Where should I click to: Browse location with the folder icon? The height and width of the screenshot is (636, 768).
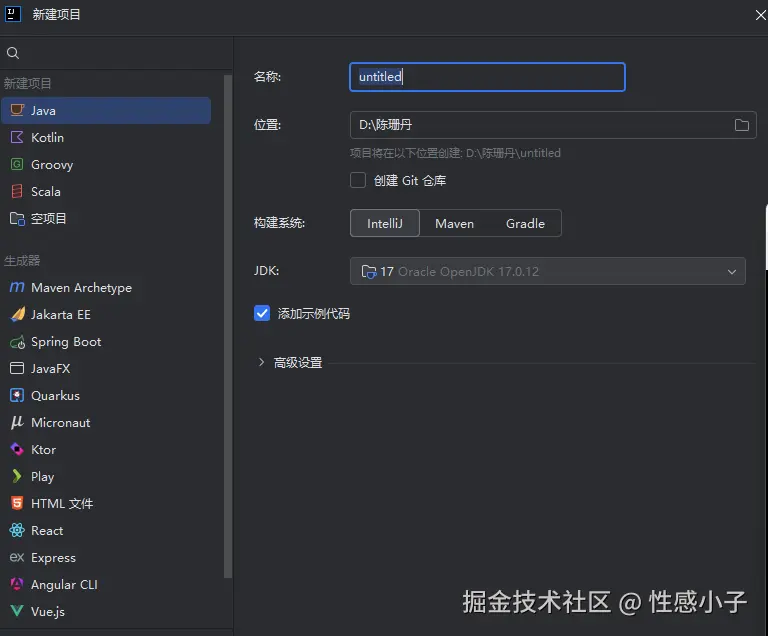click(x=742, y=125)
